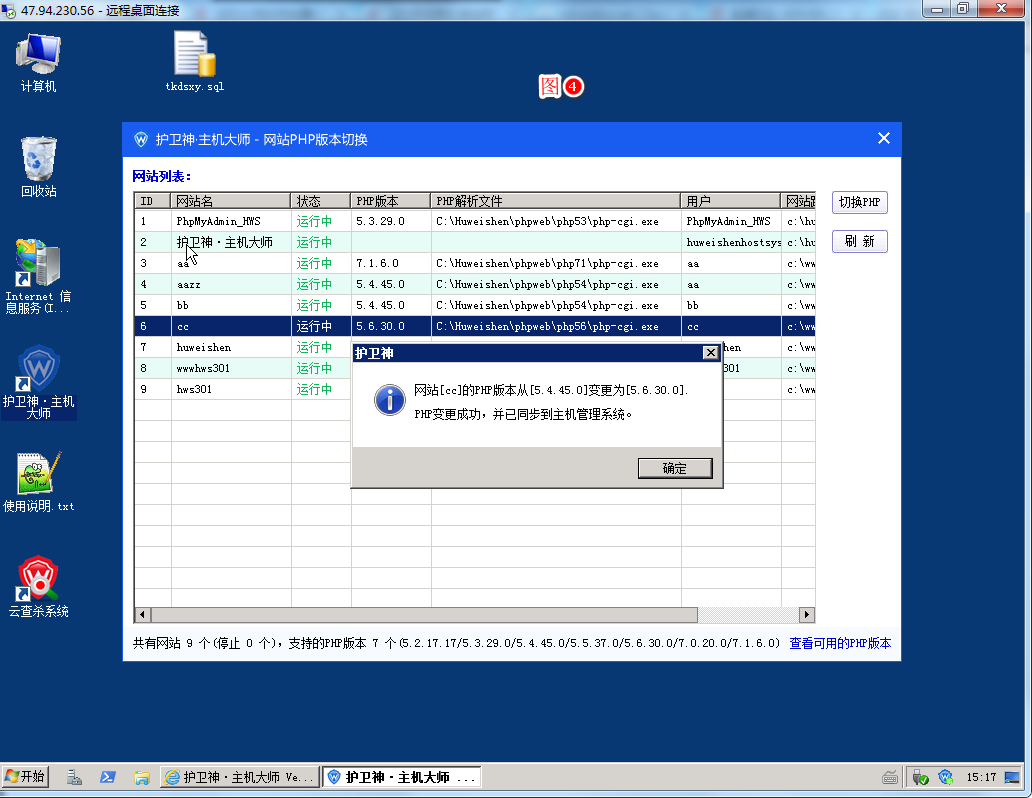Sort by the 状态 column header

321,201
